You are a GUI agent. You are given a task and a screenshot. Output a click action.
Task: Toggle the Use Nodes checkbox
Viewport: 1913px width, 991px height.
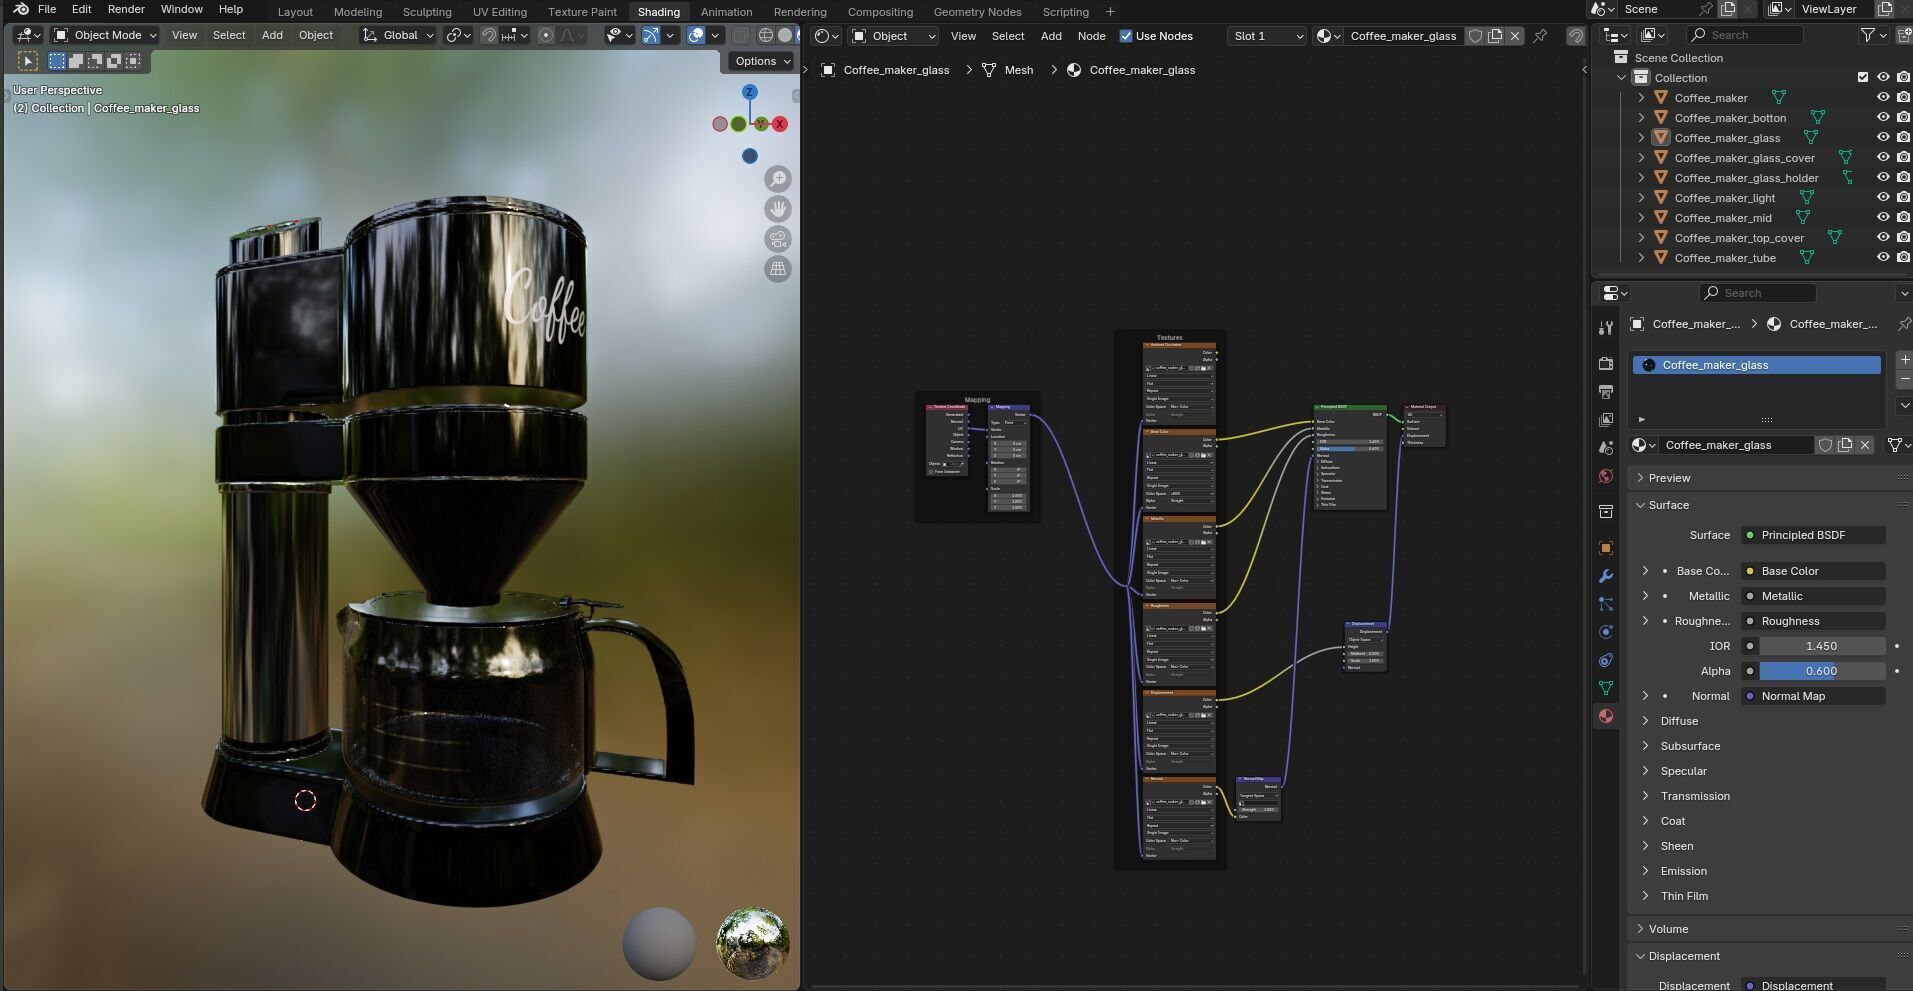1126,36
